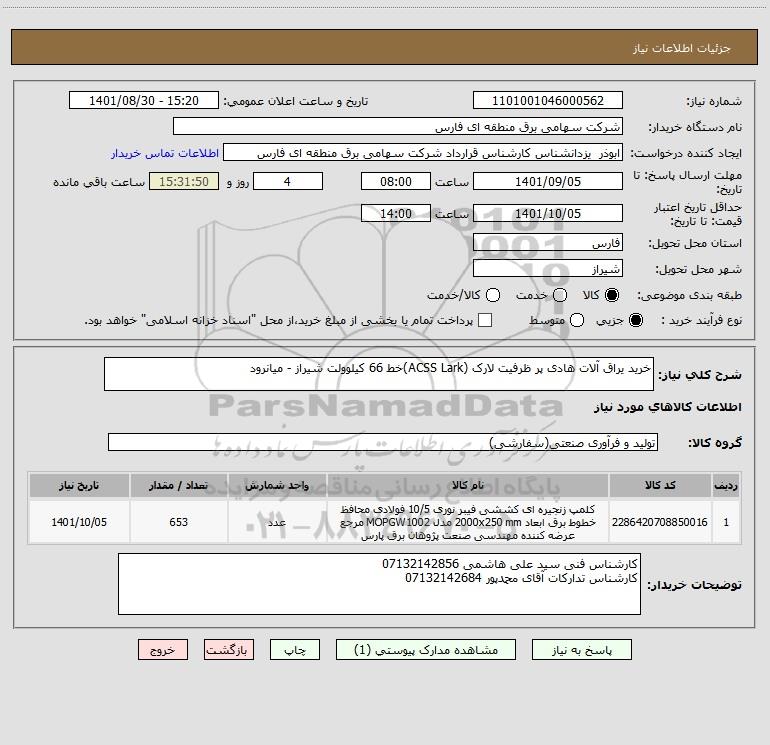
Task: Click the نام دستگاه خریدار label
Action: click(695, 127)
